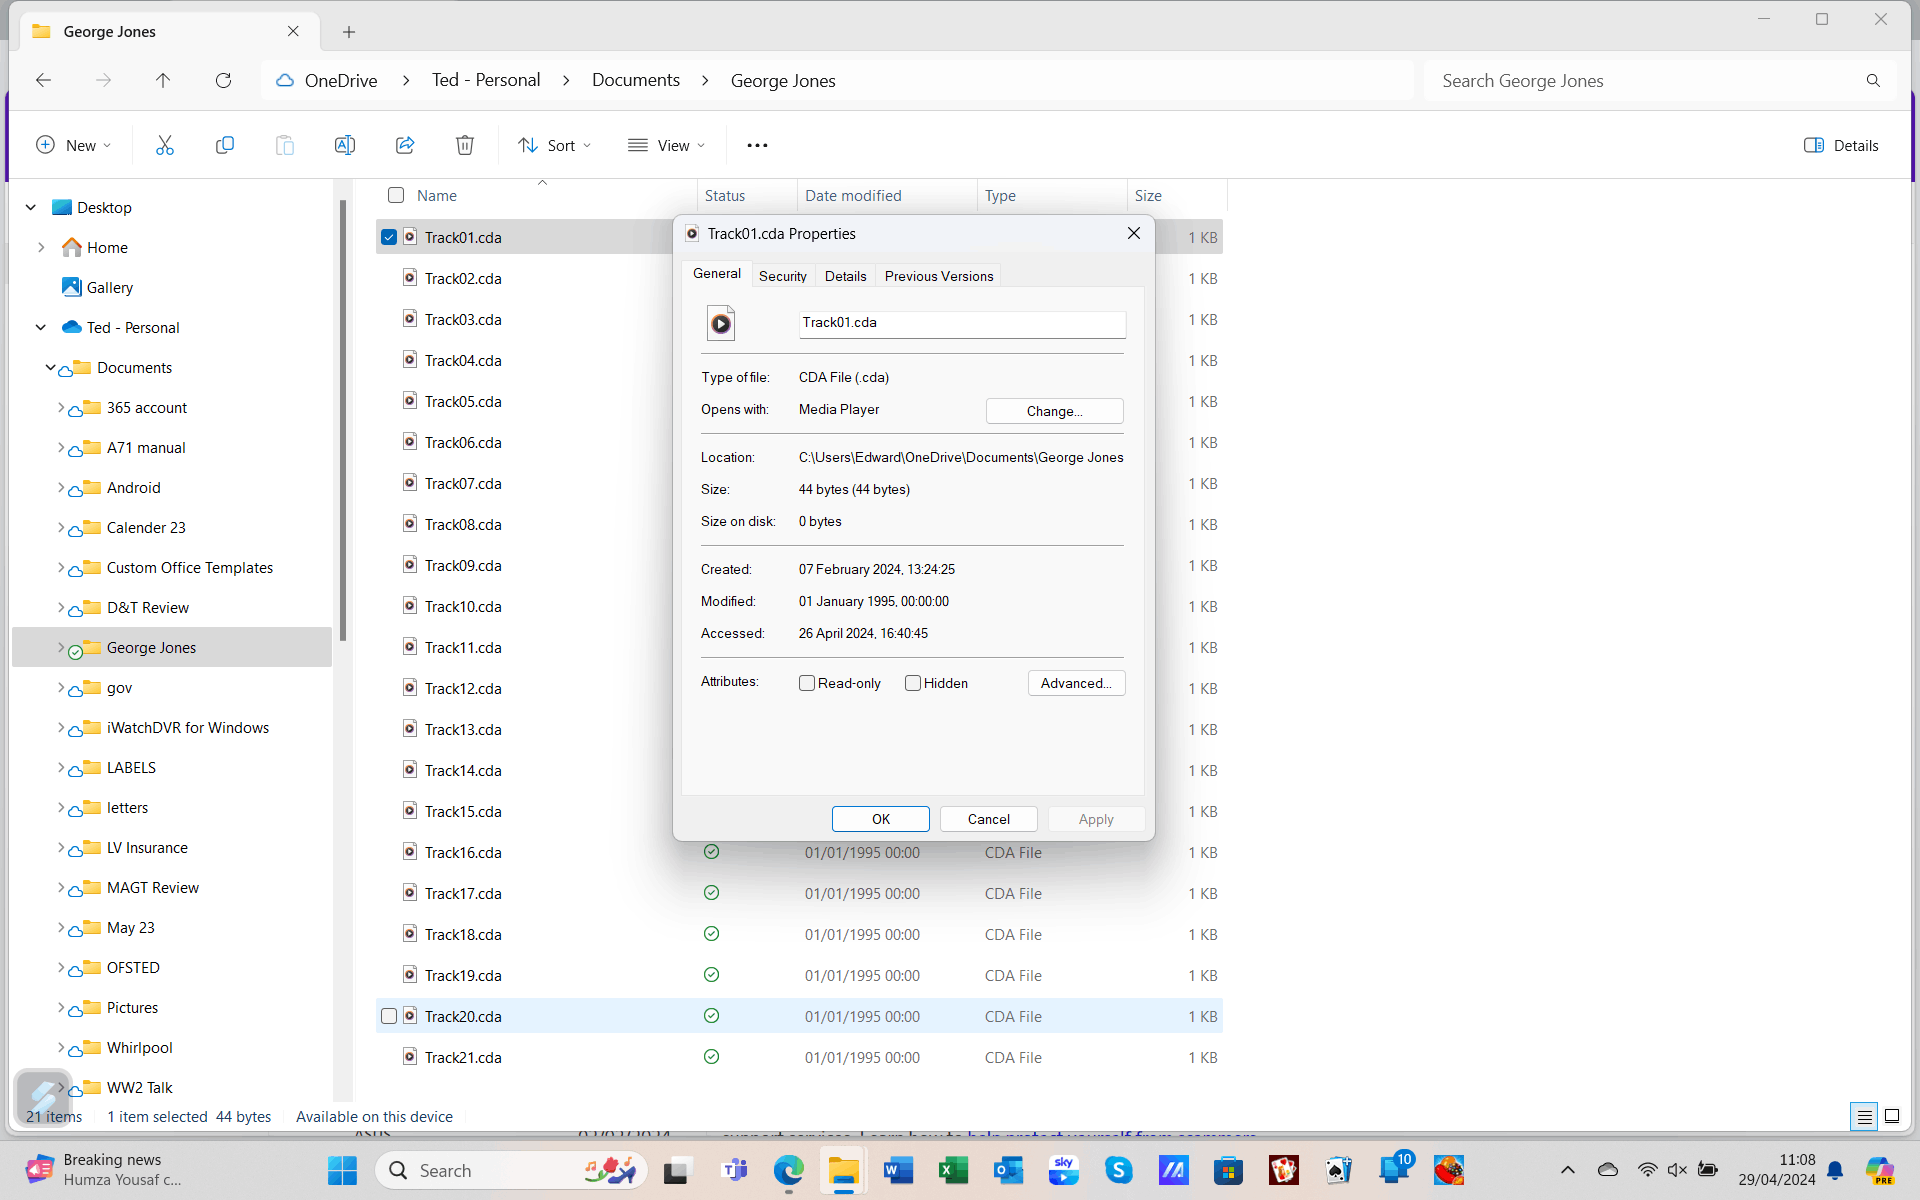
Task: Click the Cut scissors icon
Action: [x=165, y=145]
